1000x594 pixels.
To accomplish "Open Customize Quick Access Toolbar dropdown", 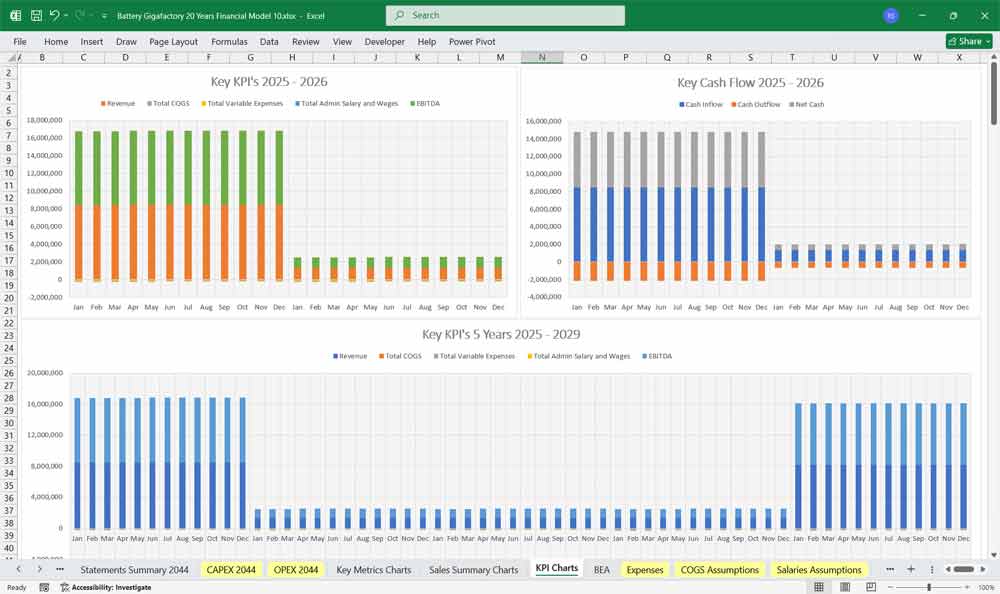I will [x=104, y=16].
